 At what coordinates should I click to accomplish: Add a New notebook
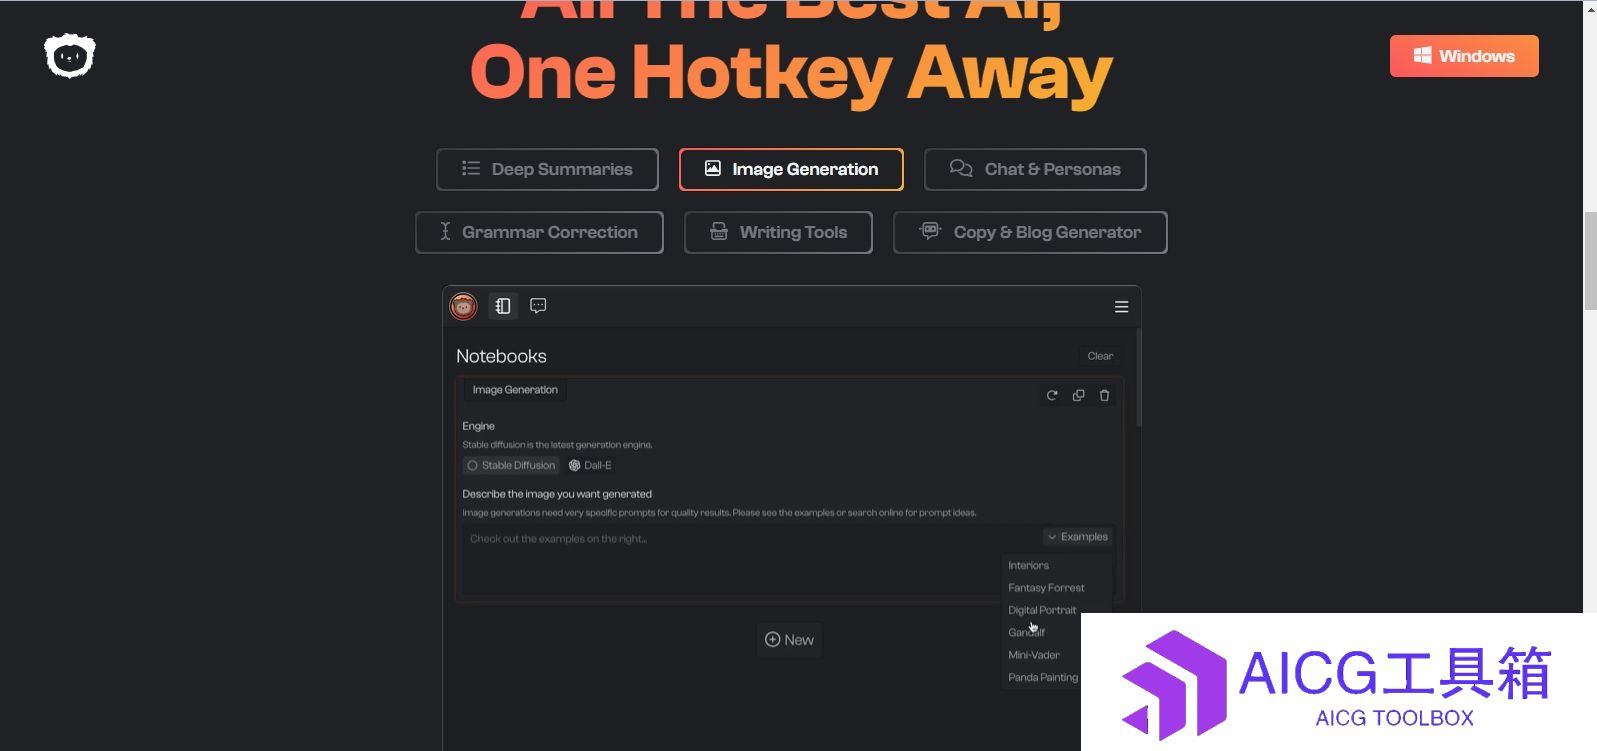click(x=789, y=640)
